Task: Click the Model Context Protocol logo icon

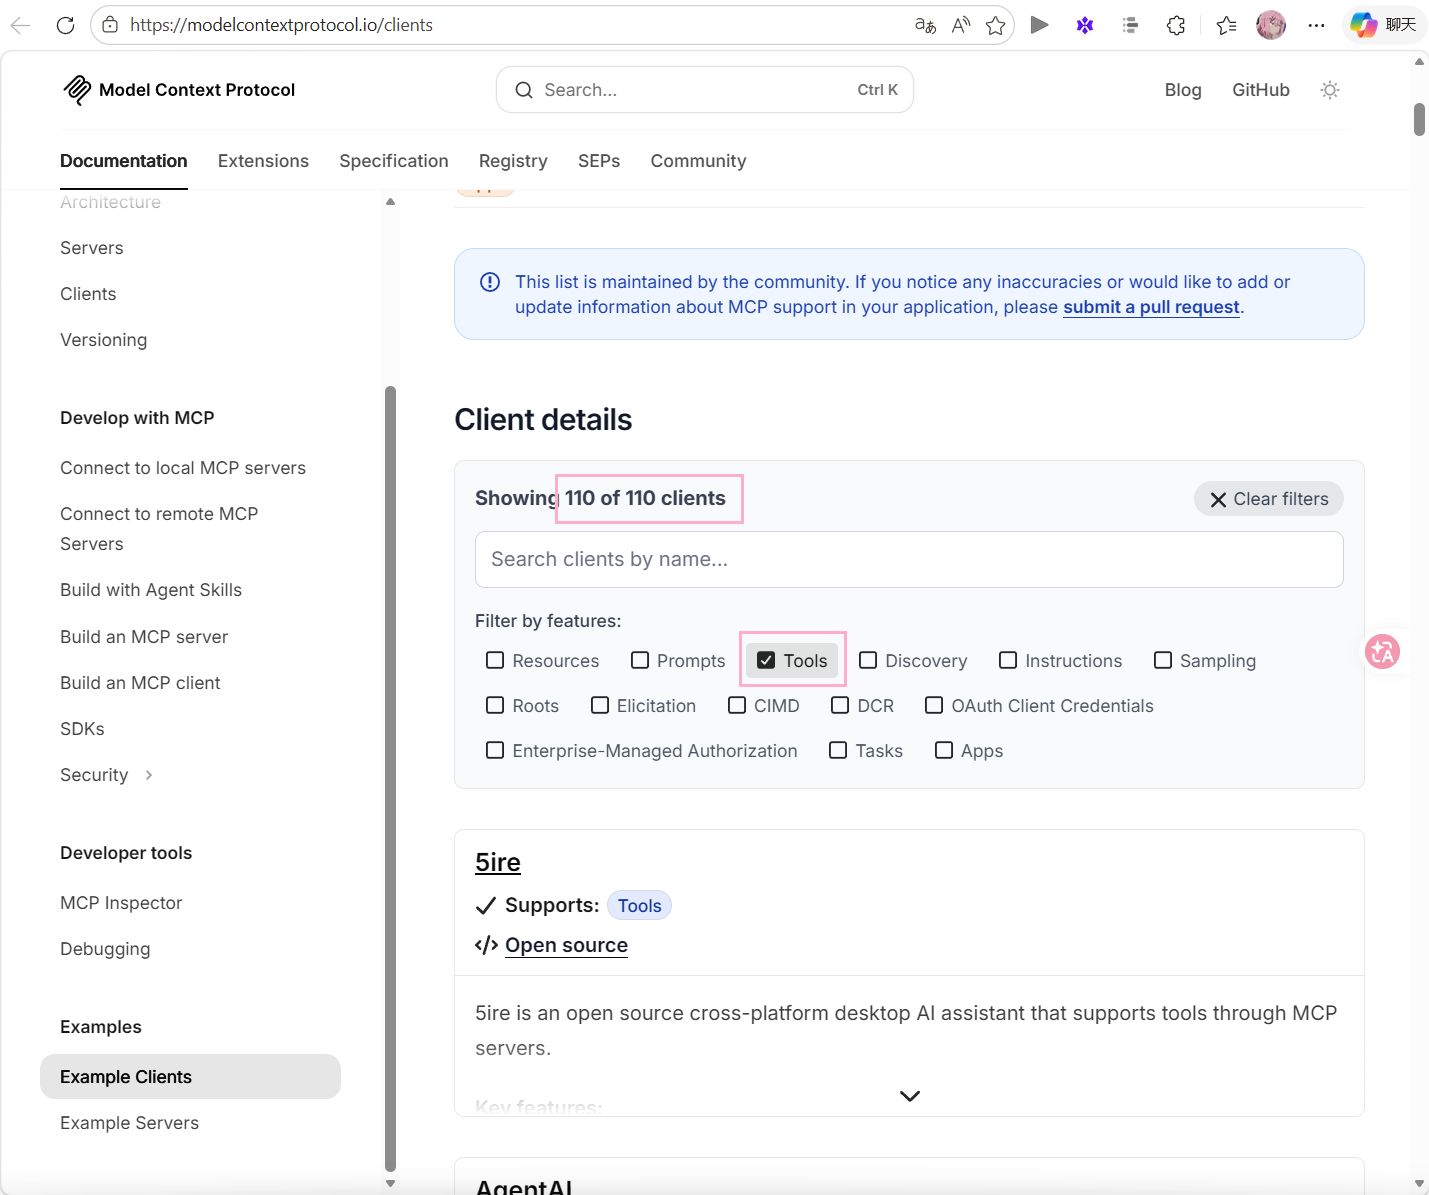Action: coord(77,90)
